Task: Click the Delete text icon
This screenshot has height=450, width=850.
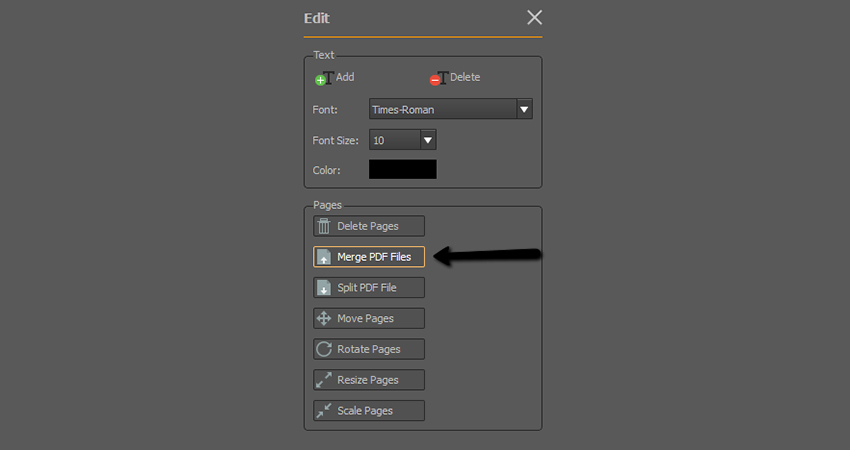Action: point(439,79)
